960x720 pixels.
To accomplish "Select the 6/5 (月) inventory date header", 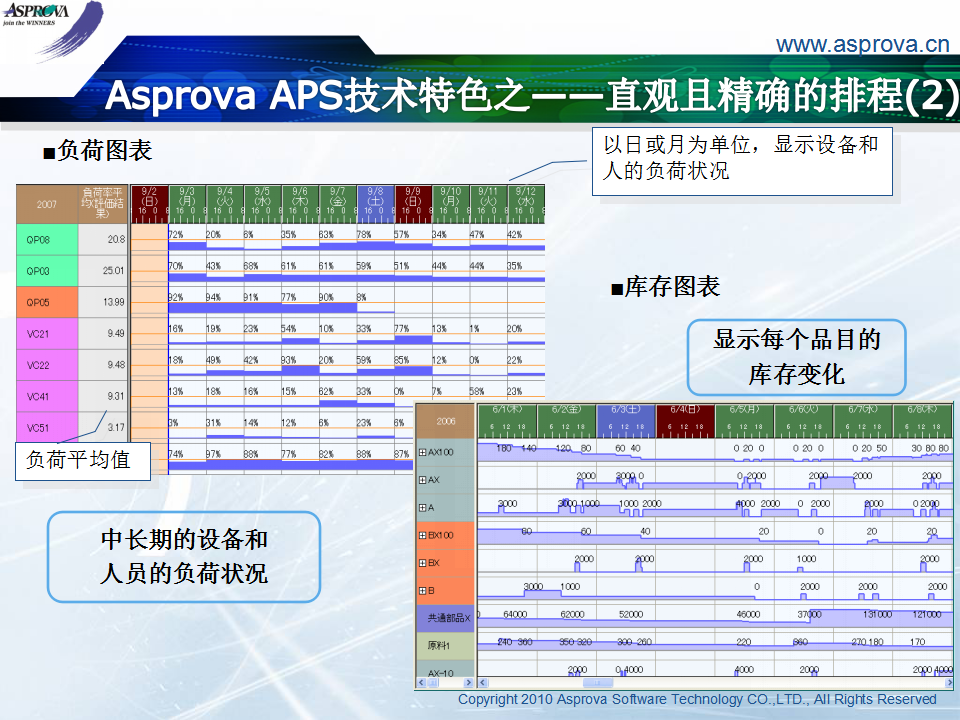I will click(x=744, y=421).
